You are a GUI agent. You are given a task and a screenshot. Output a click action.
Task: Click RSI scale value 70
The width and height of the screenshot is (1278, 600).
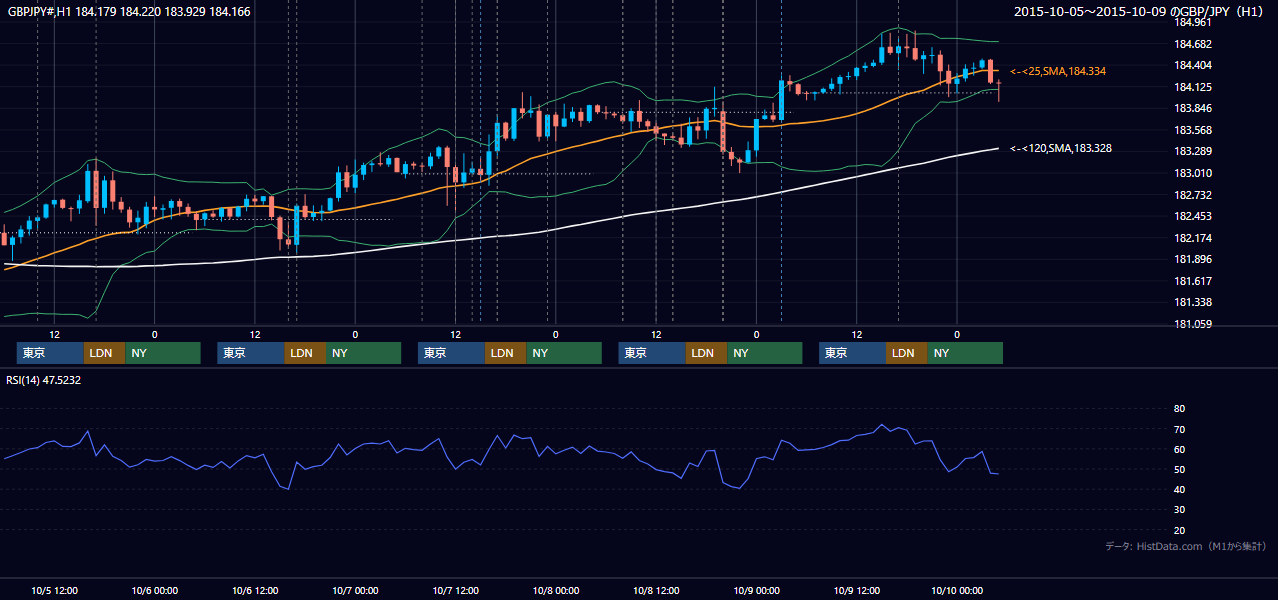coord(1179,429)
